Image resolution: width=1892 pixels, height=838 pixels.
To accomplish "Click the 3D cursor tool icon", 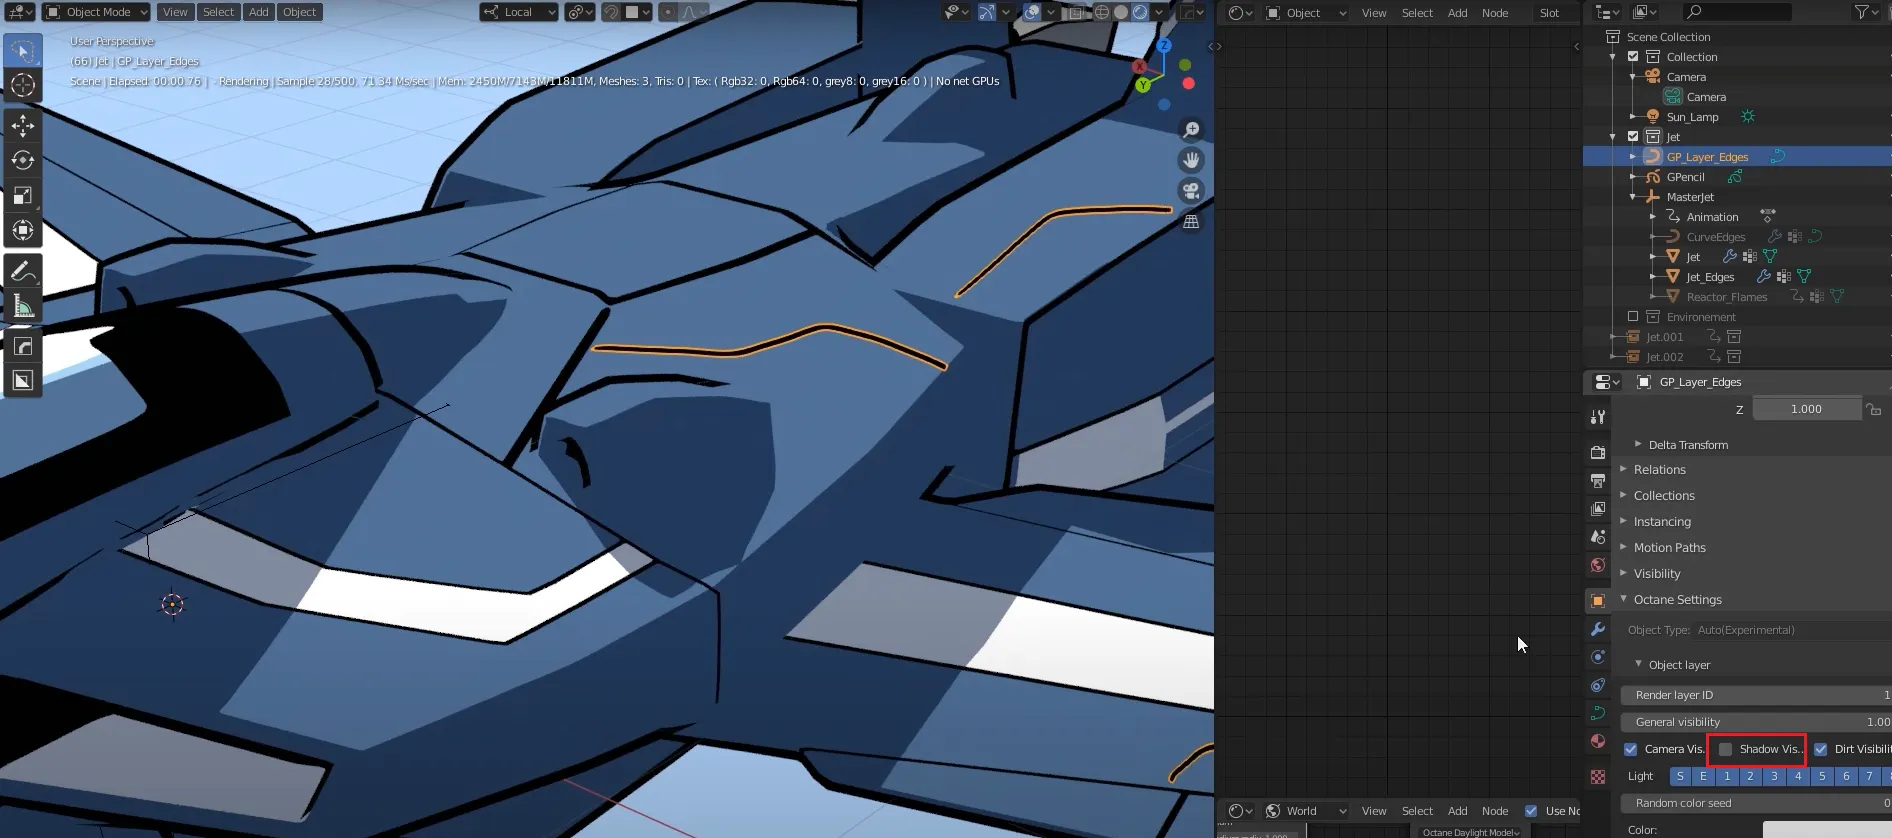I will pyautogui.click(x=22, y=86).
